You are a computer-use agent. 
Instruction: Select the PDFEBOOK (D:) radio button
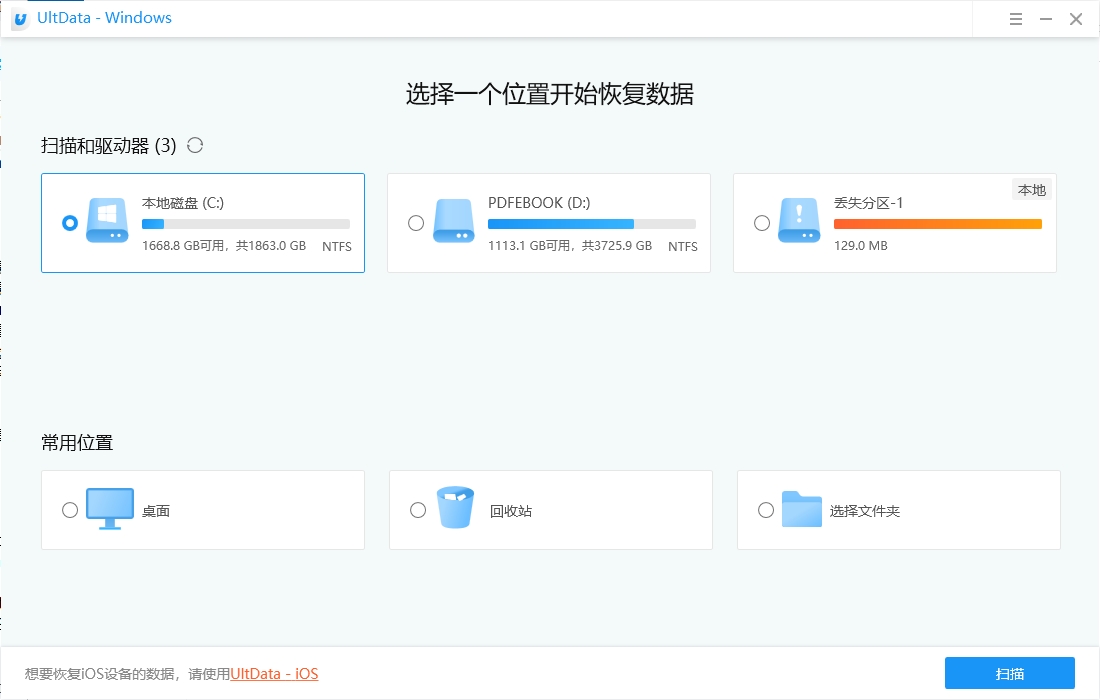416,223
